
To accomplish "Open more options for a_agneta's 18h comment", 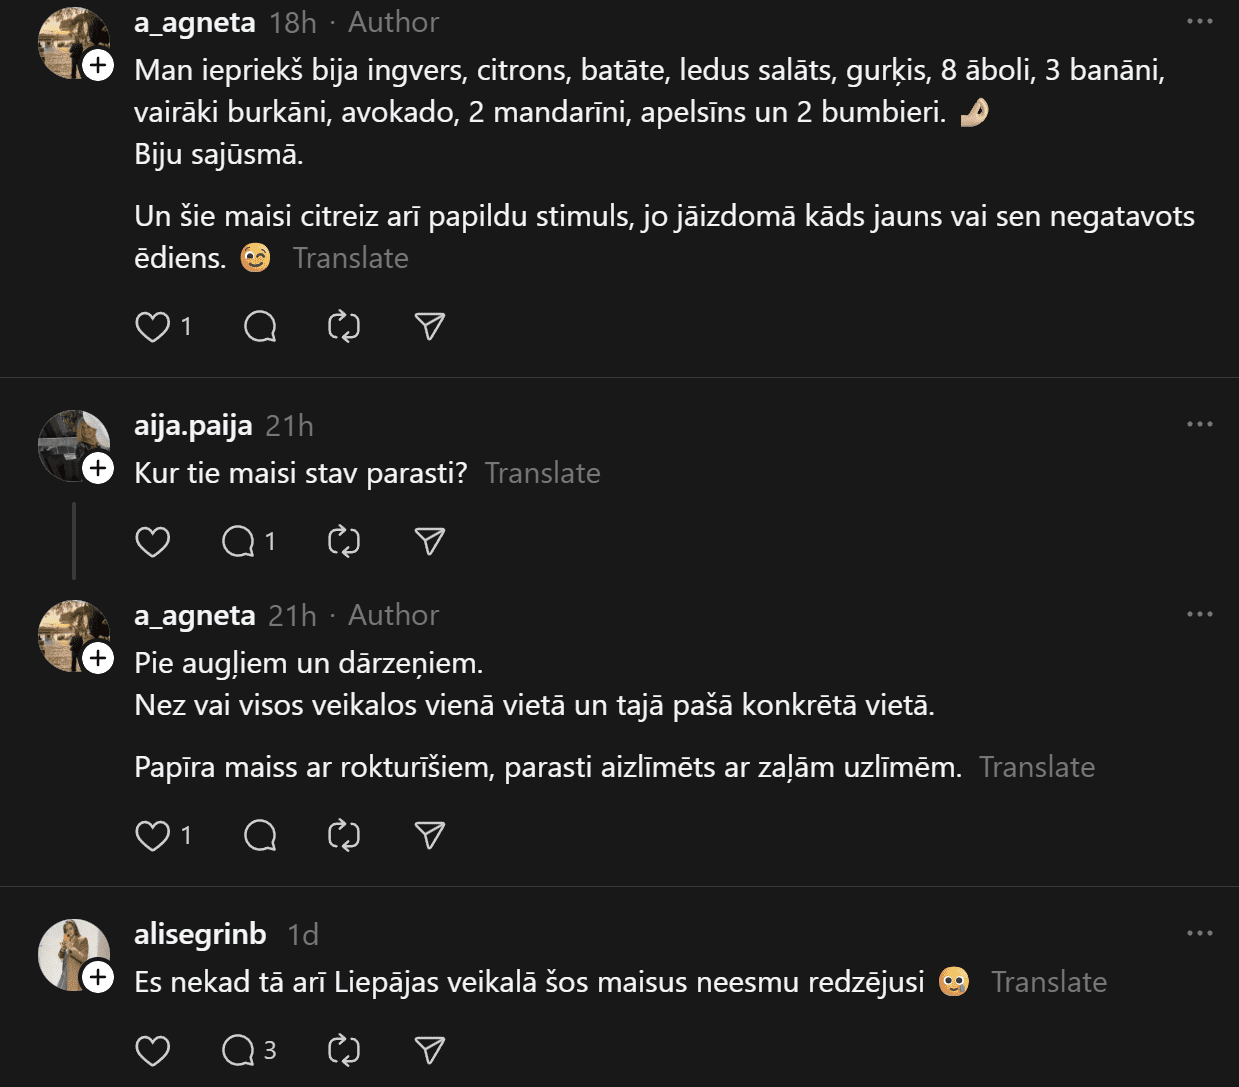I will coord(1199,21).
